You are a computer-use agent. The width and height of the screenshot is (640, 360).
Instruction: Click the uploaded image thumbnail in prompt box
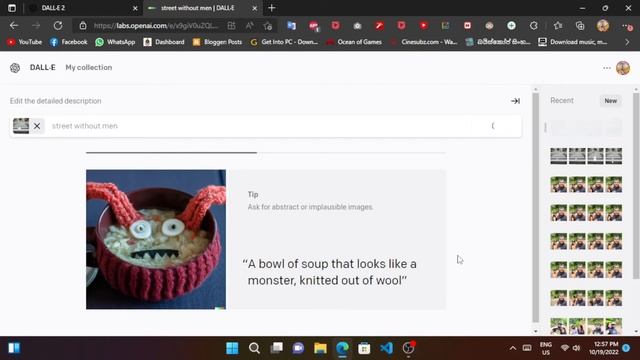[x=21, y=126]
